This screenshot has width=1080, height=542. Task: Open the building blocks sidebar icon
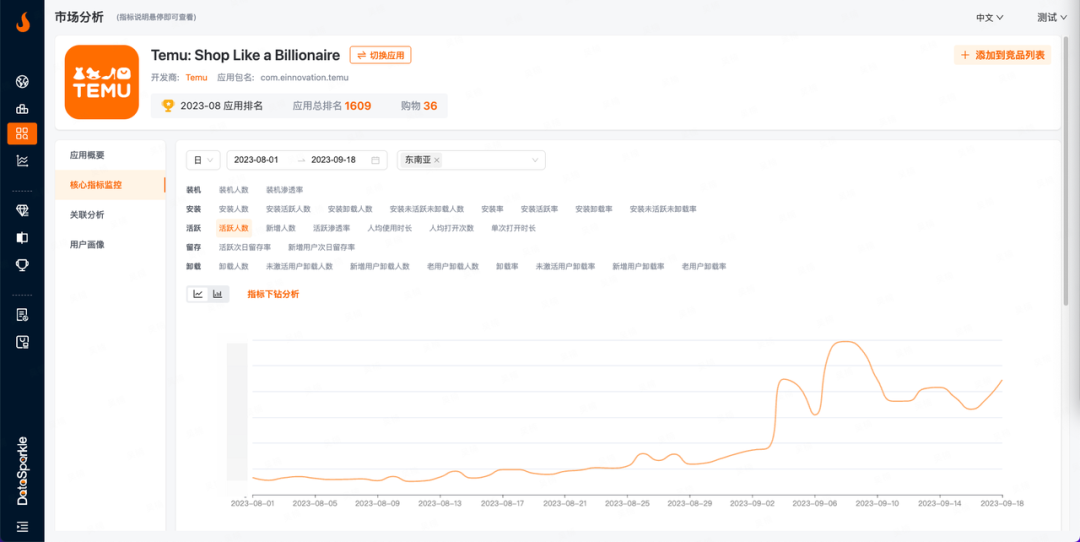click(x=22, y=109)
